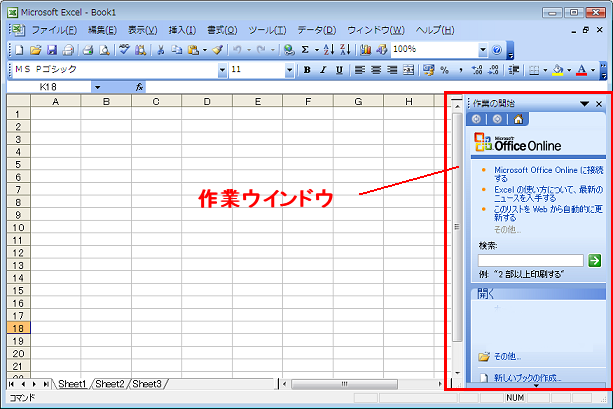Click このリストを Web から自動的に更新する link
613x409 pixels.
(548, 213)
